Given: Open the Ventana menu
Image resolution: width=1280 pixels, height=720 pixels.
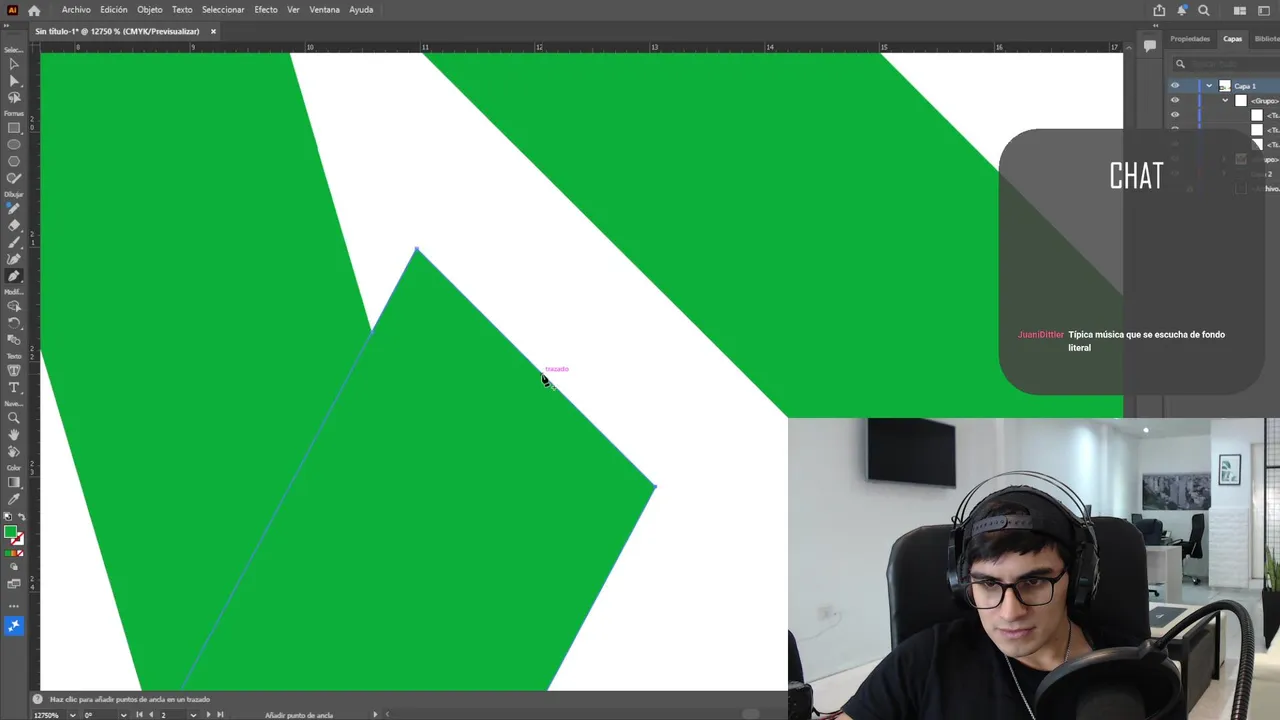Looking at the screenshot, I should tap(324, 10).
